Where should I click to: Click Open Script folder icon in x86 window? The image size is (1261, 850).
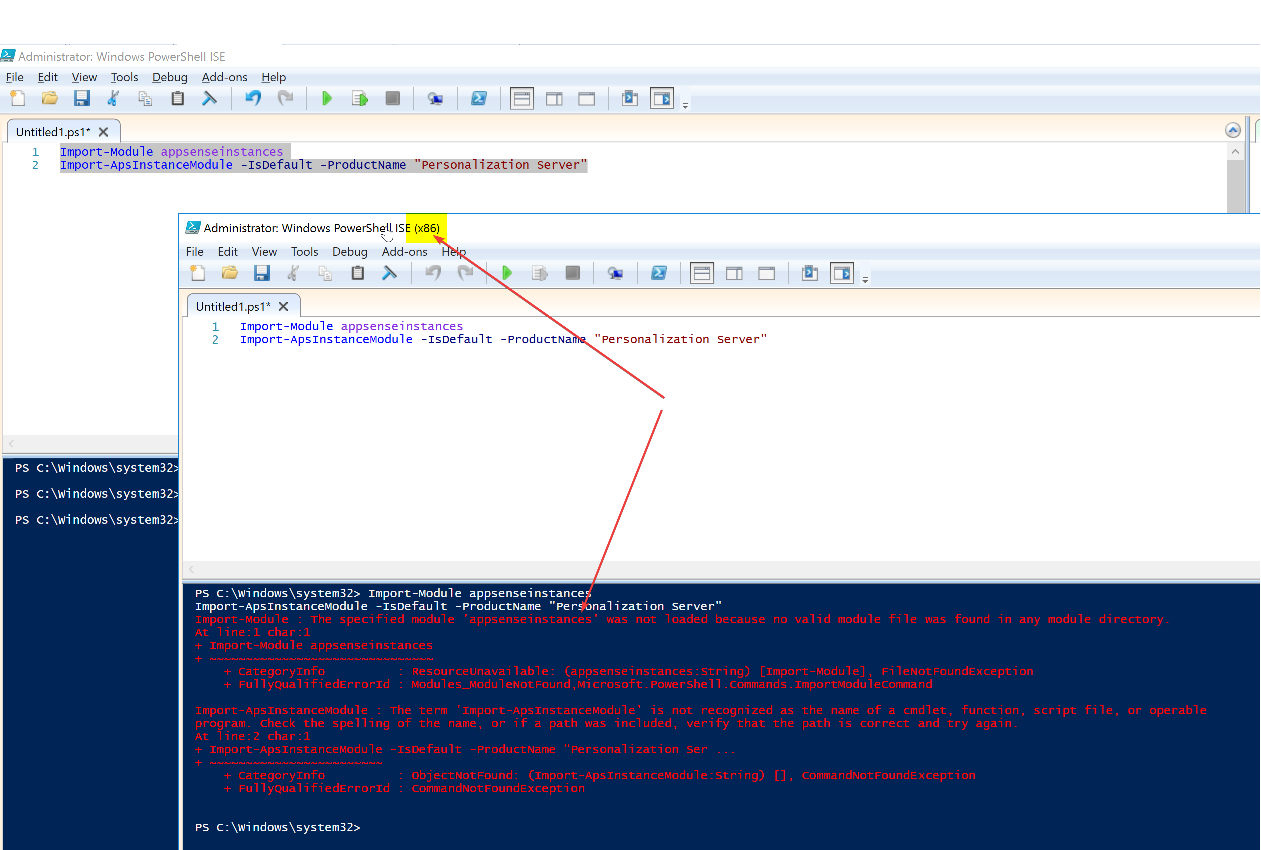click(x=229, y=273)
